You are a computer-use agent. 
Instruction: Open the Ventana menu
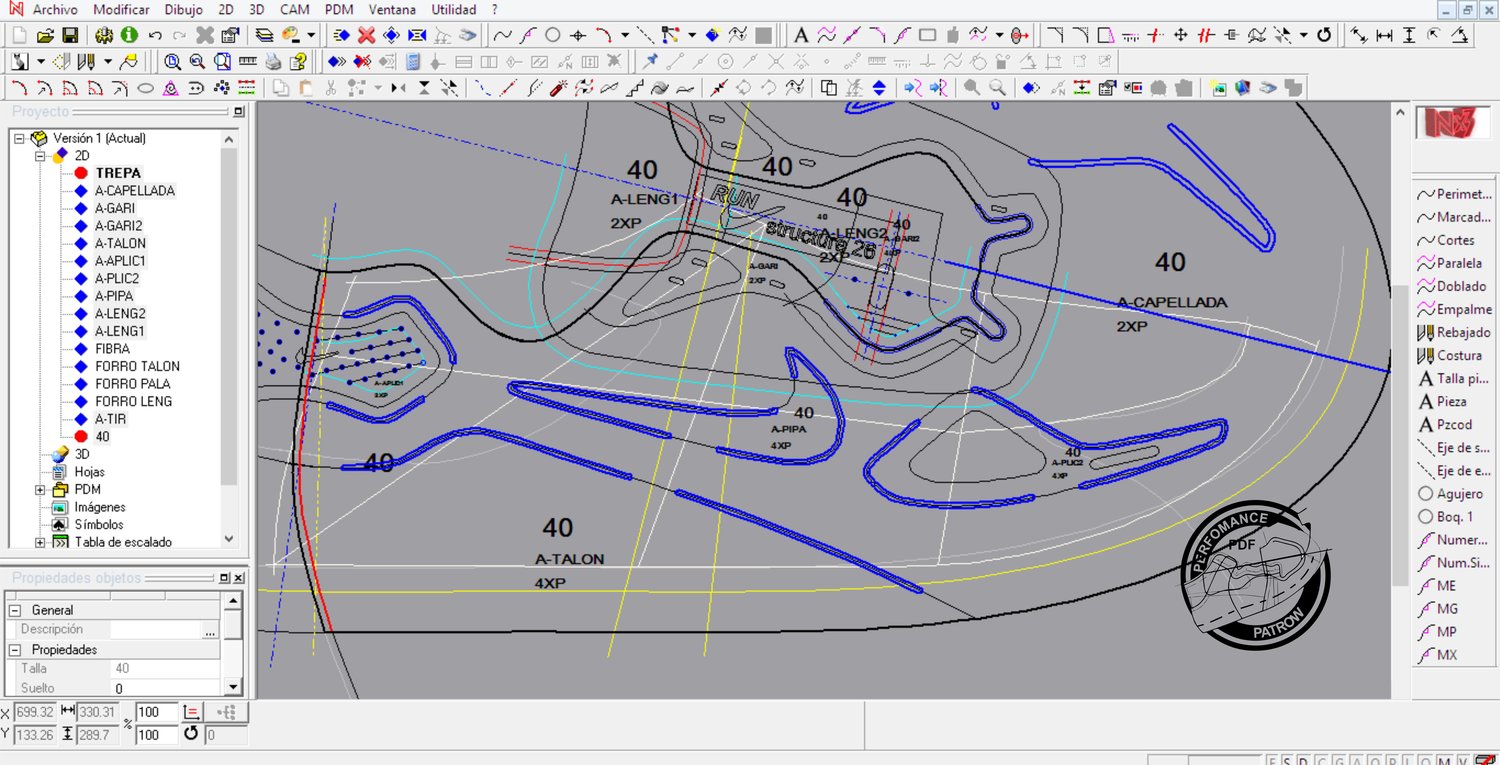click(392, 9)
